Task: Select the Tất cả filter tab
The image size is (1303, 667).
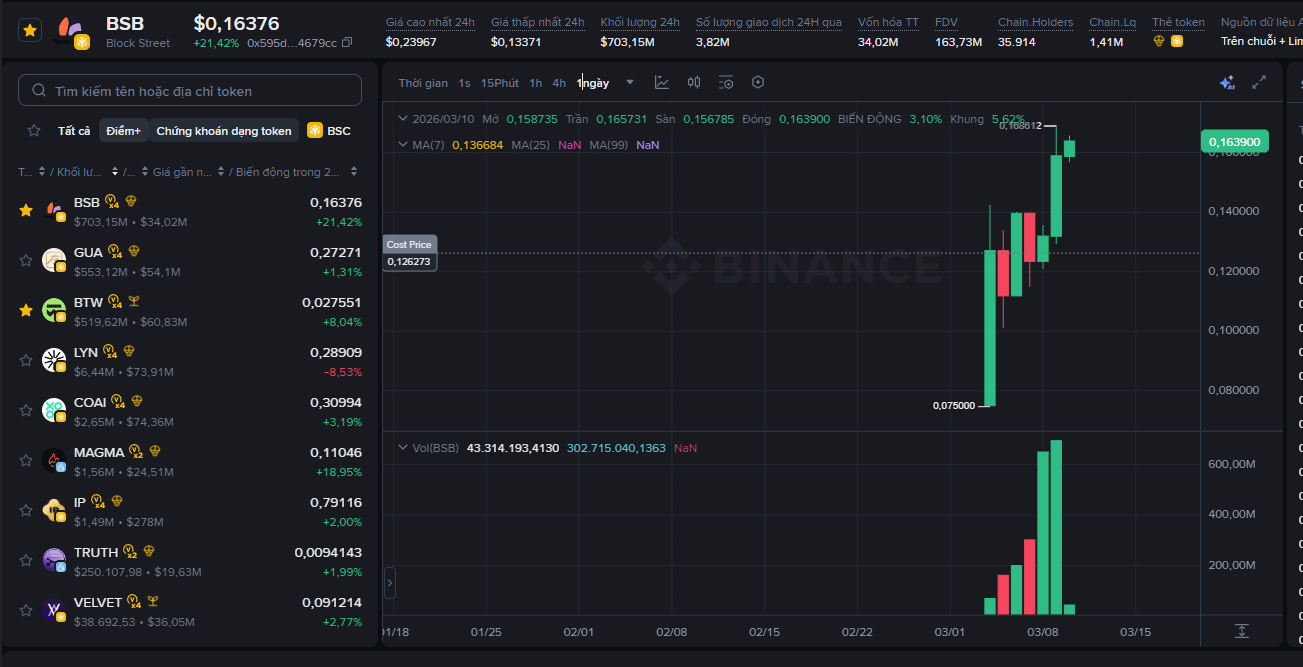Action: point(74,130)
